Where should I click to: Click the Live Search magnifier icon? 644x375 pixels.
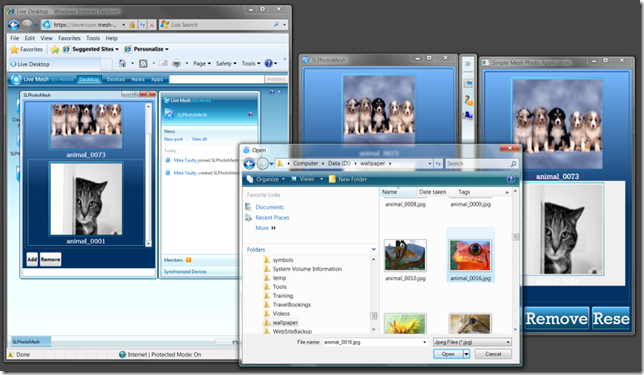pyautogui.click(x=276, y=25)
